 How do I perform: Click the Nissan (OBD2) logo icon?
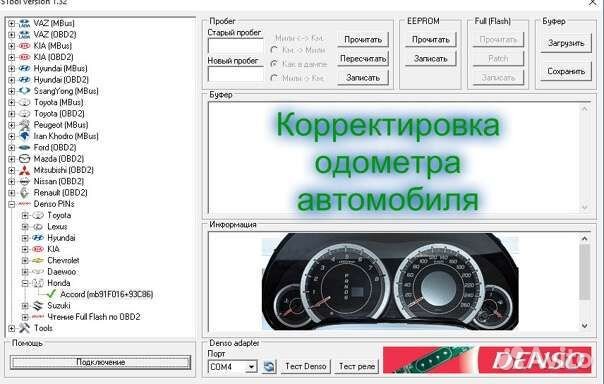click(x=24, y=181)
